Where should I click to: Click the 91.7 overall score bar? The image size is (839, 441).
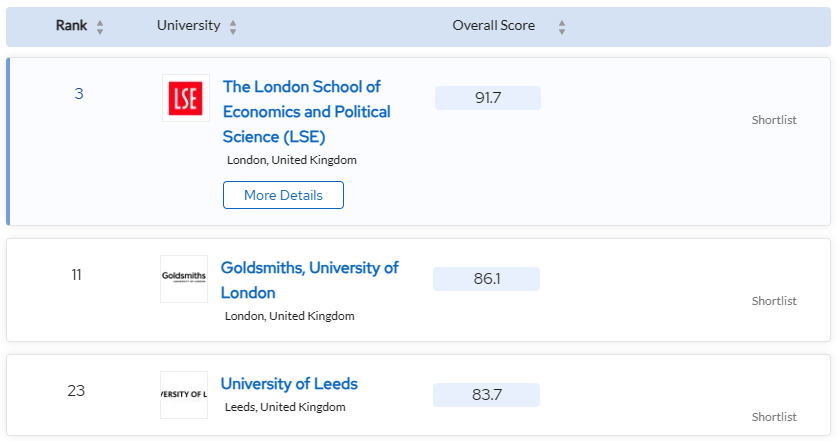click(x=488, y=98)
